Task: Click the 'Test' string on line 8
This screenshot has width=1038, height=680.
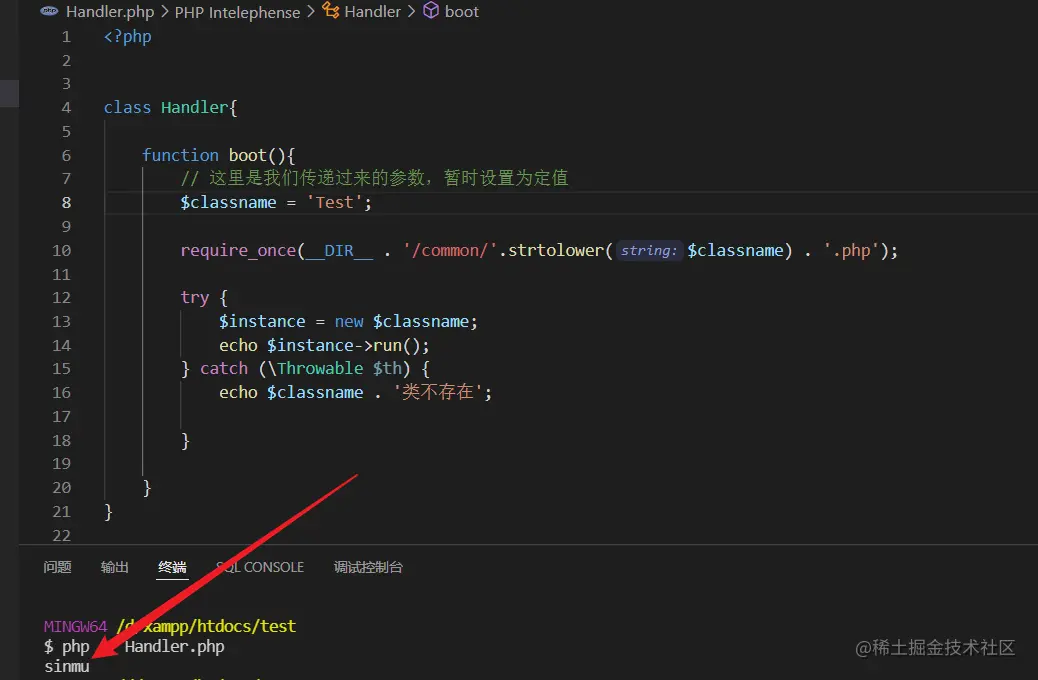Action: [x=334, y=203]
